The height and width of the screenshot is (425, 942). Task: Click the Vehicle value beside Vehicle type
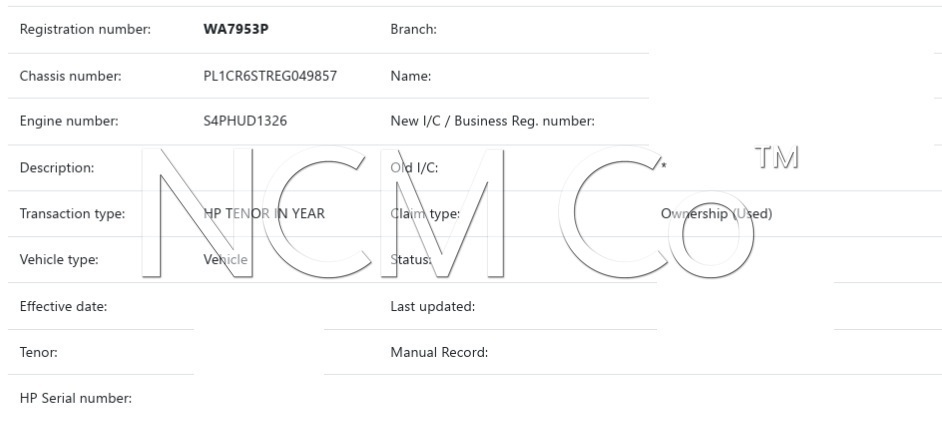coord(225,260)
